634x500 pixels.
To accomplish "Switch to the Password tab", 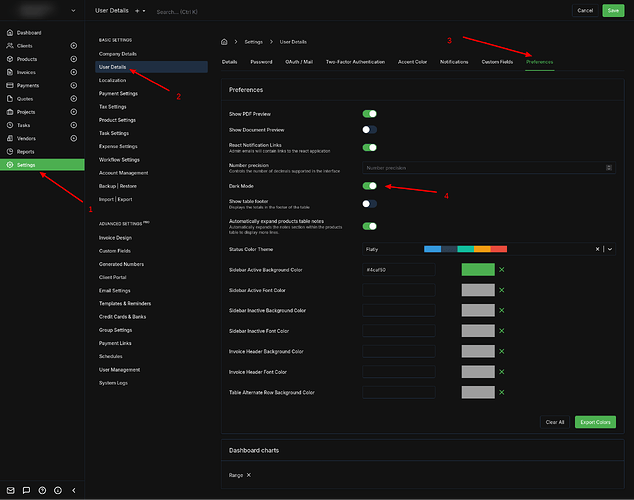I will (261, 62).
